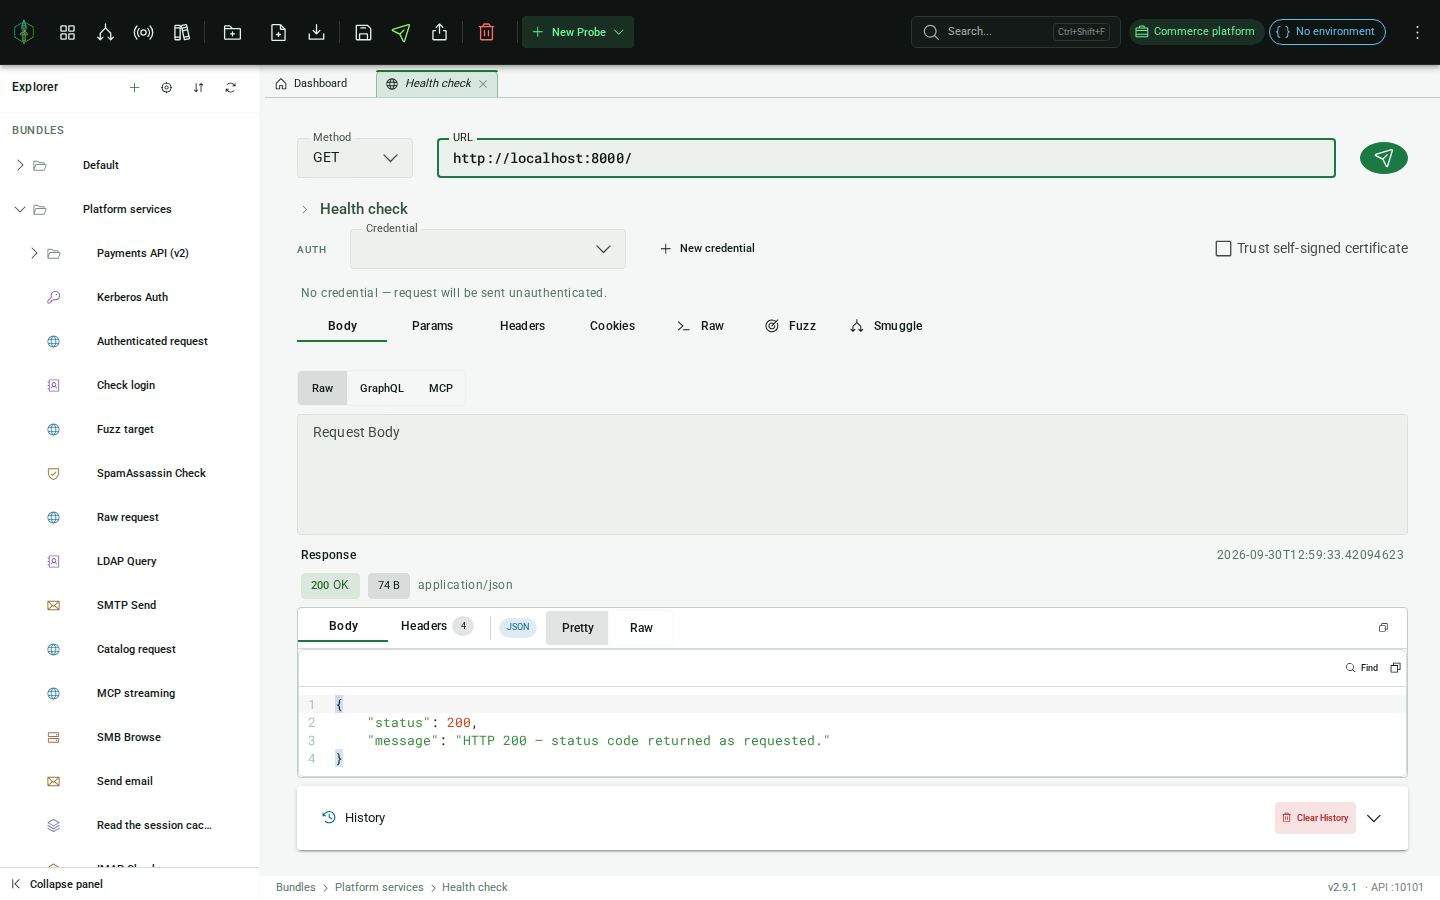Click the red trash delete icon

(486, 32)
